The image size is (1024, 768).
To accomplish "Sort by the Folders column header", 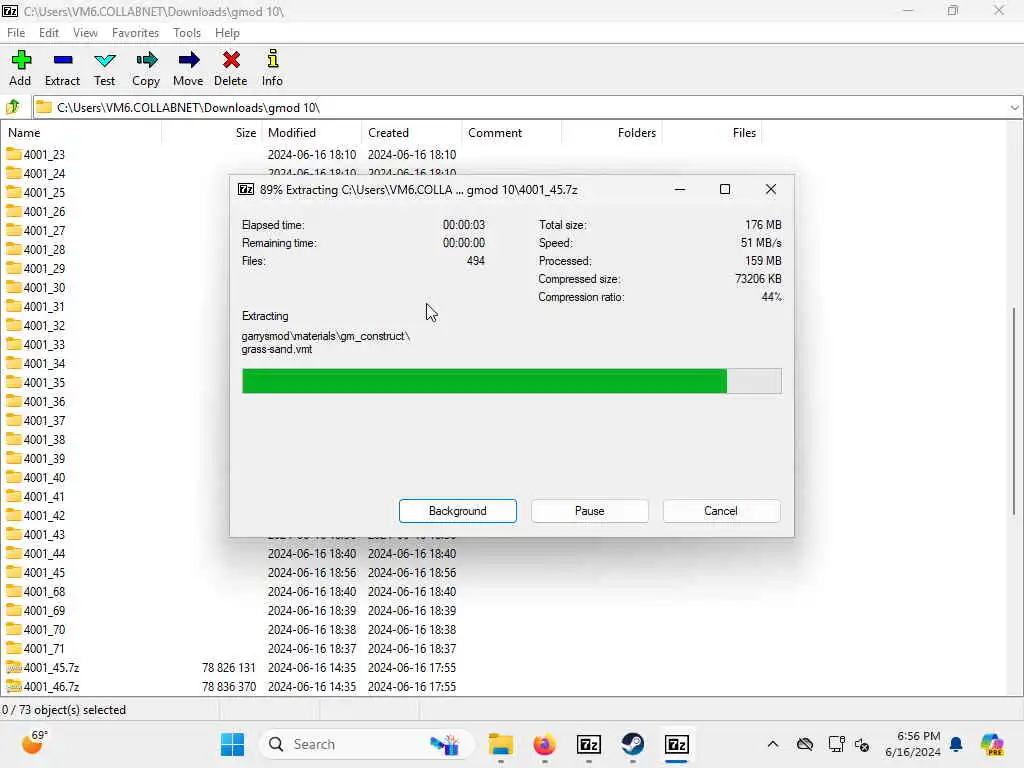I will coord(611,133).
